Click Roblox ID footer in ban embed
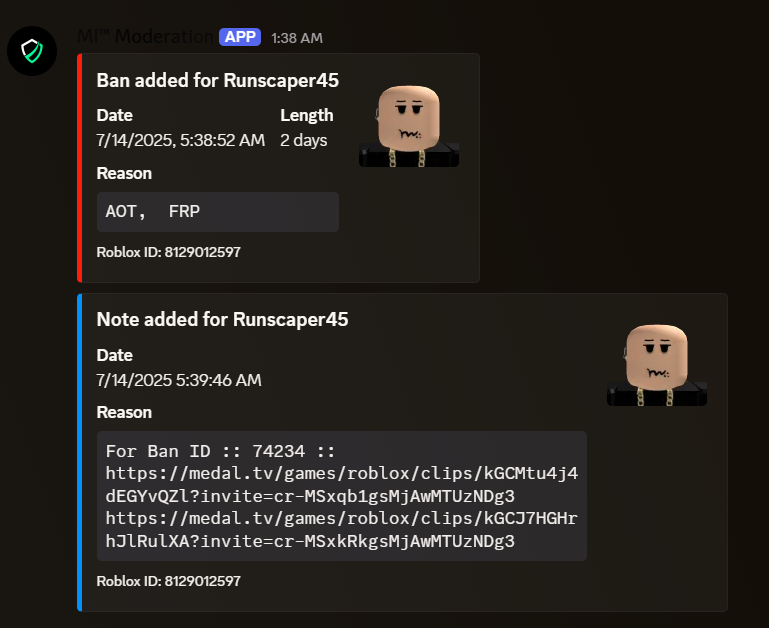 [x=168, y=252]
